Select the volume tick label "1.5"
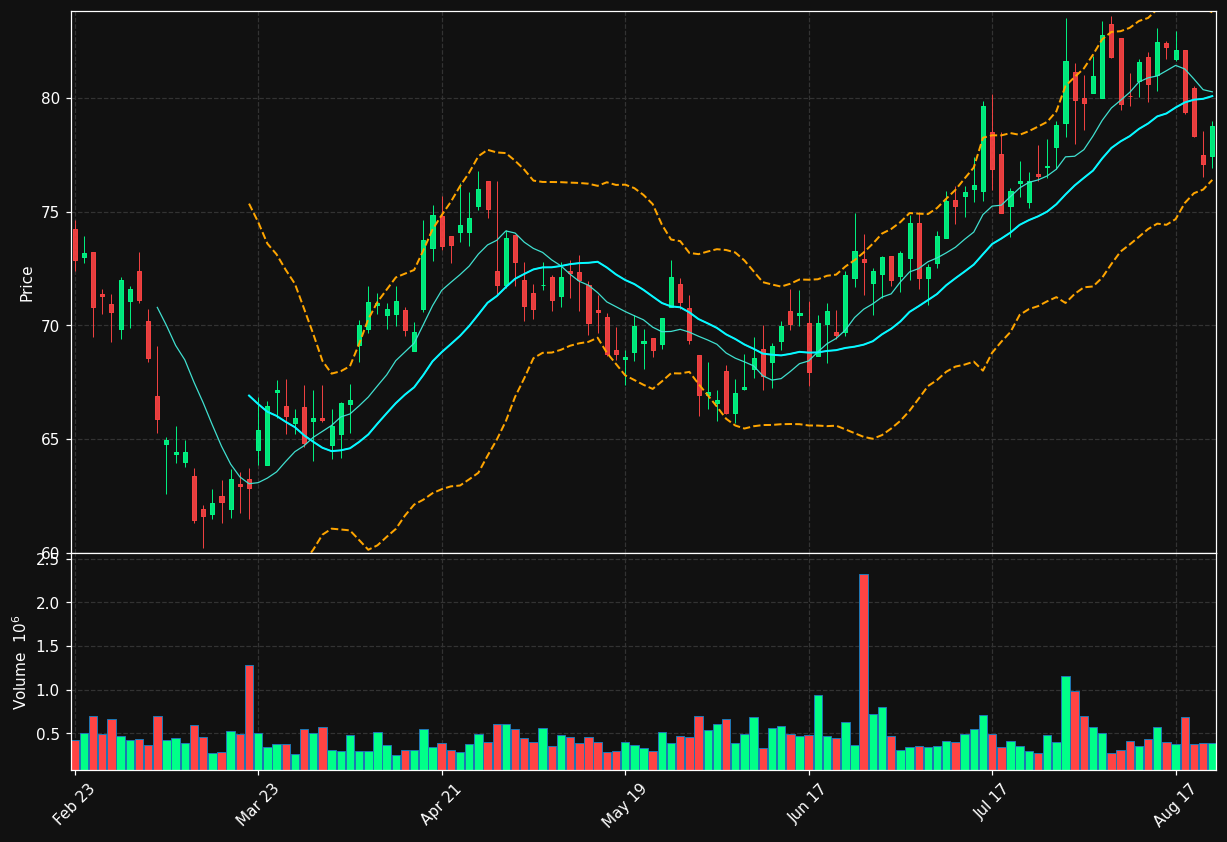 (x=48, y=647)
